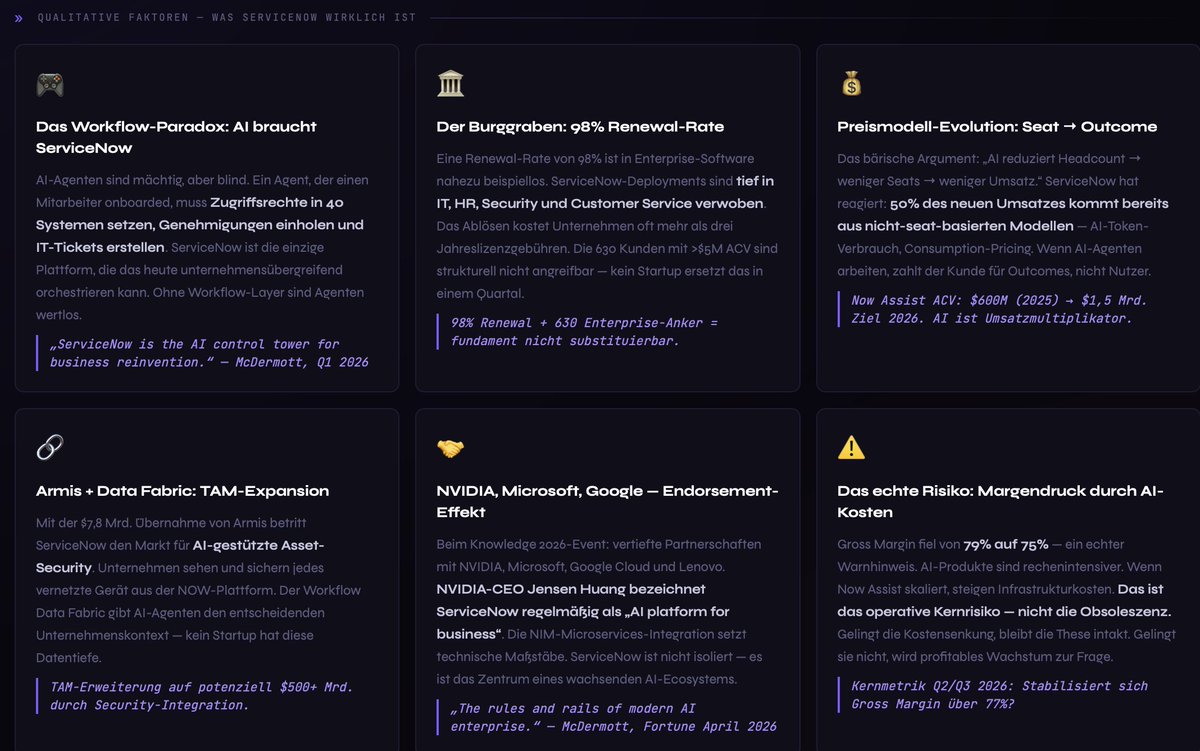1200x751 pixels.
Task: Click the game controller emoji icon
Action: click(x=50, y=85)
